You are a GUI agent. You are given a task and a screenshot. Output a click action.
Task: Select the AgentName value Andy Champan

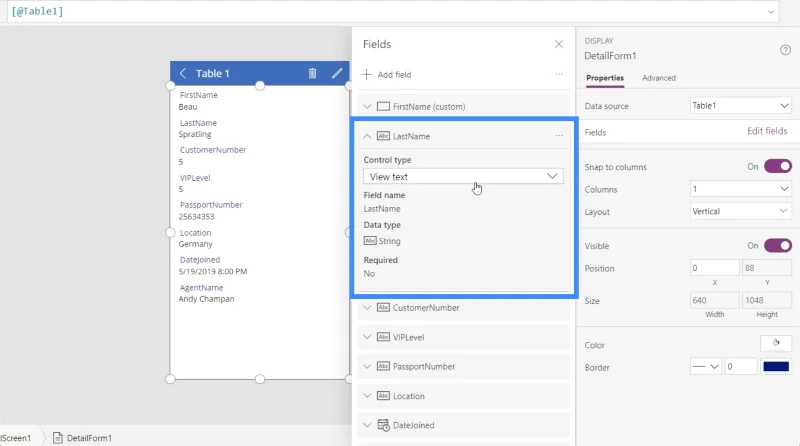pyautogui.click(x=206, y=299)
